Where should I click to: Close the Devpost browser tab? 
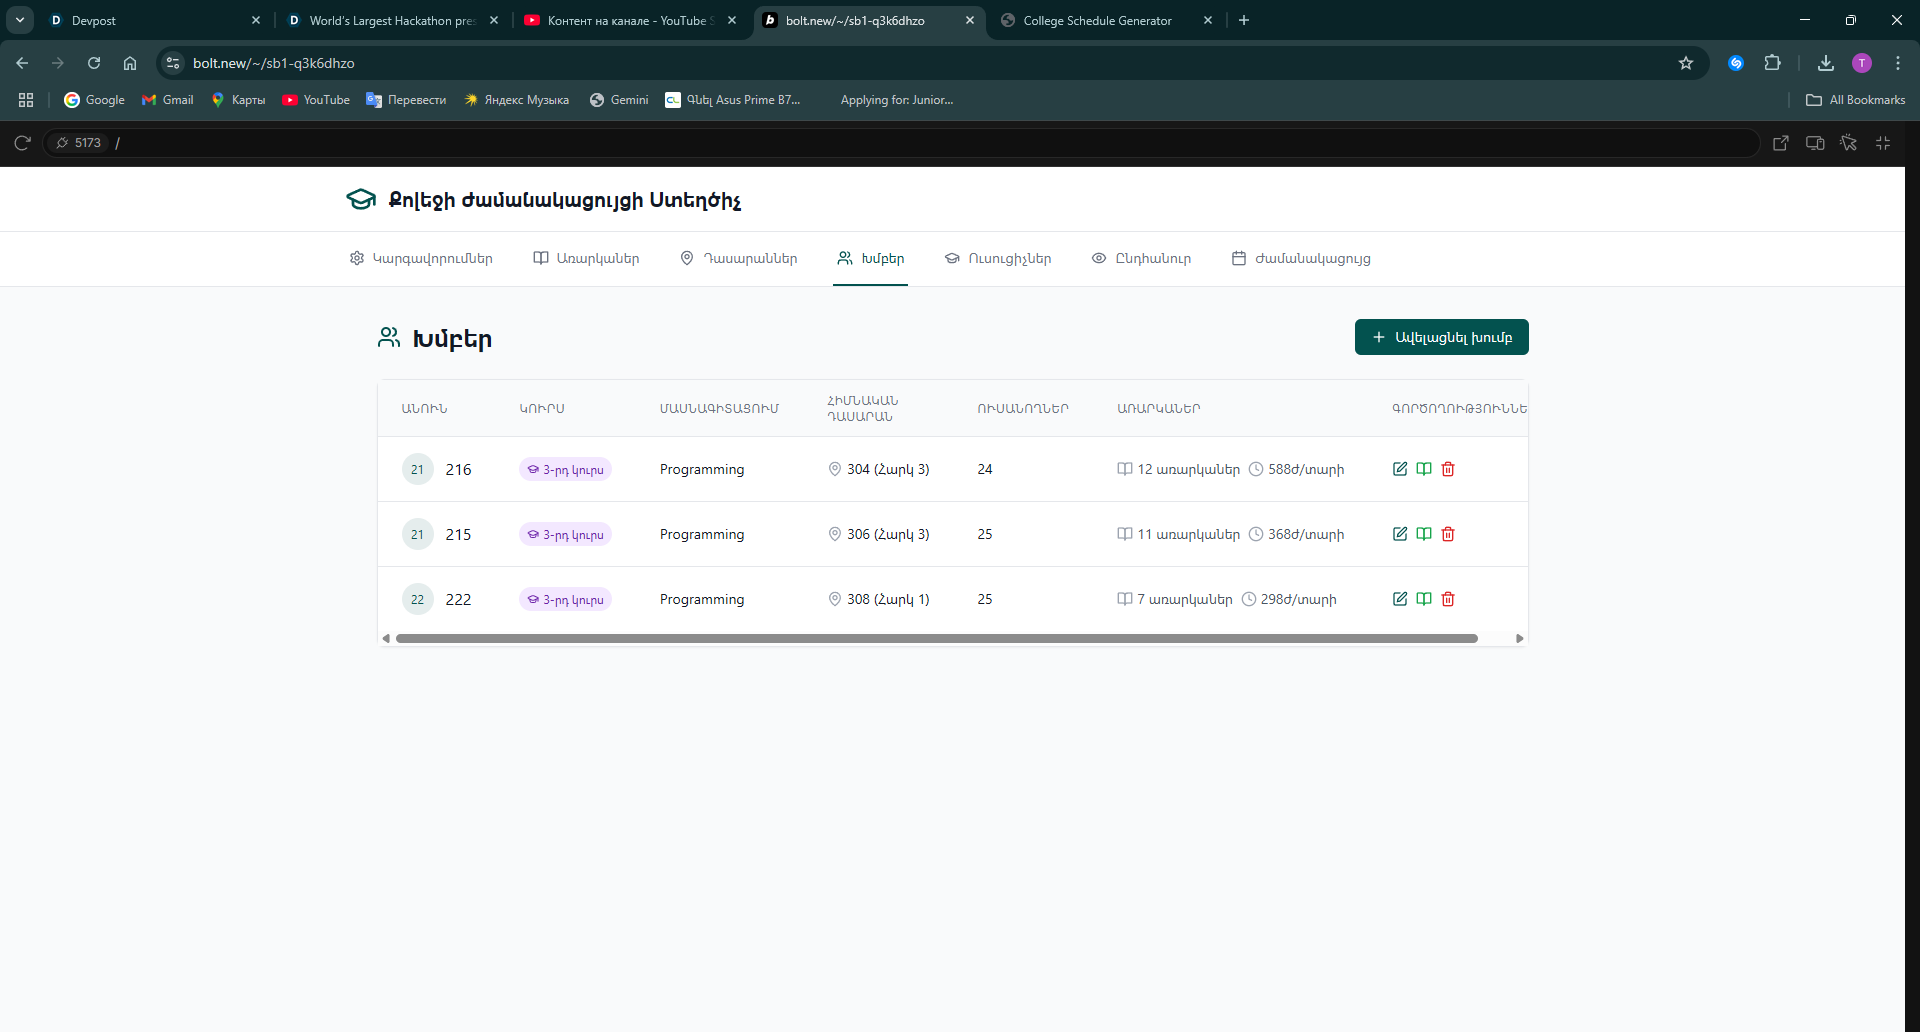256,20
